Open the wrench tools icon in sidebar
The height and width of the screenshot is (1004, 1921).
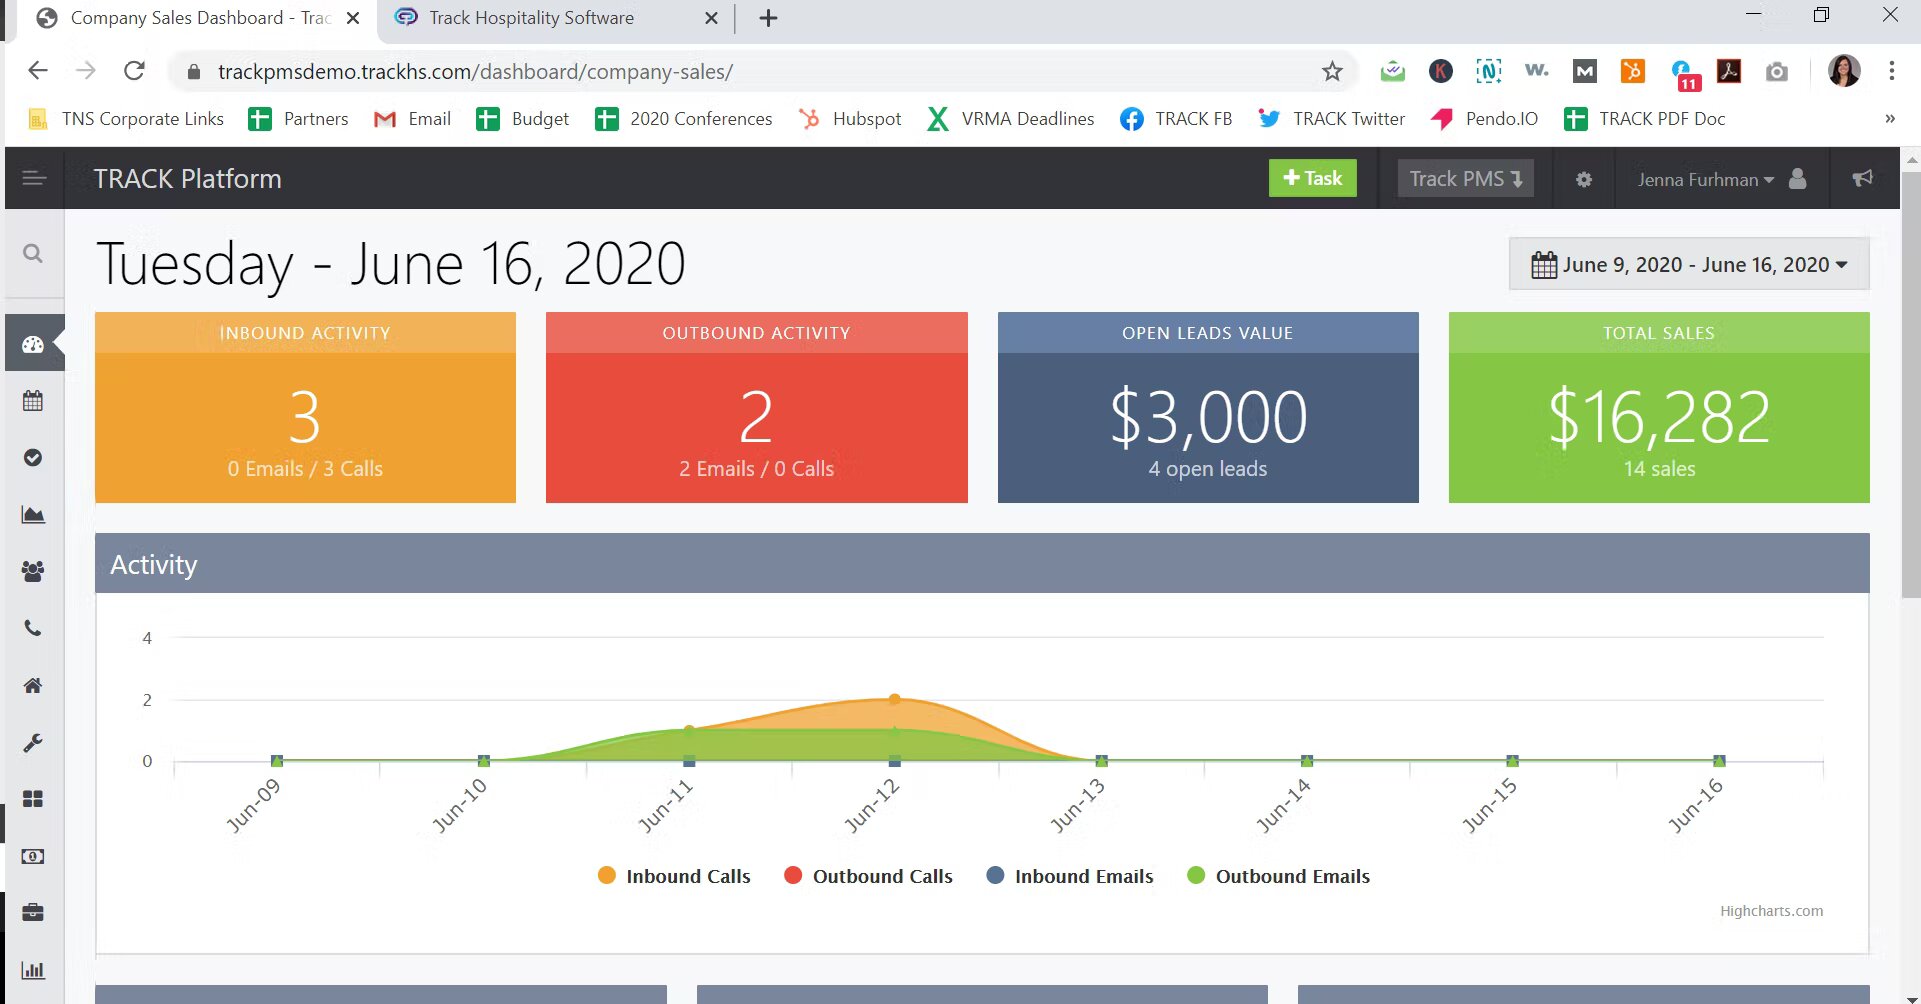33,742
